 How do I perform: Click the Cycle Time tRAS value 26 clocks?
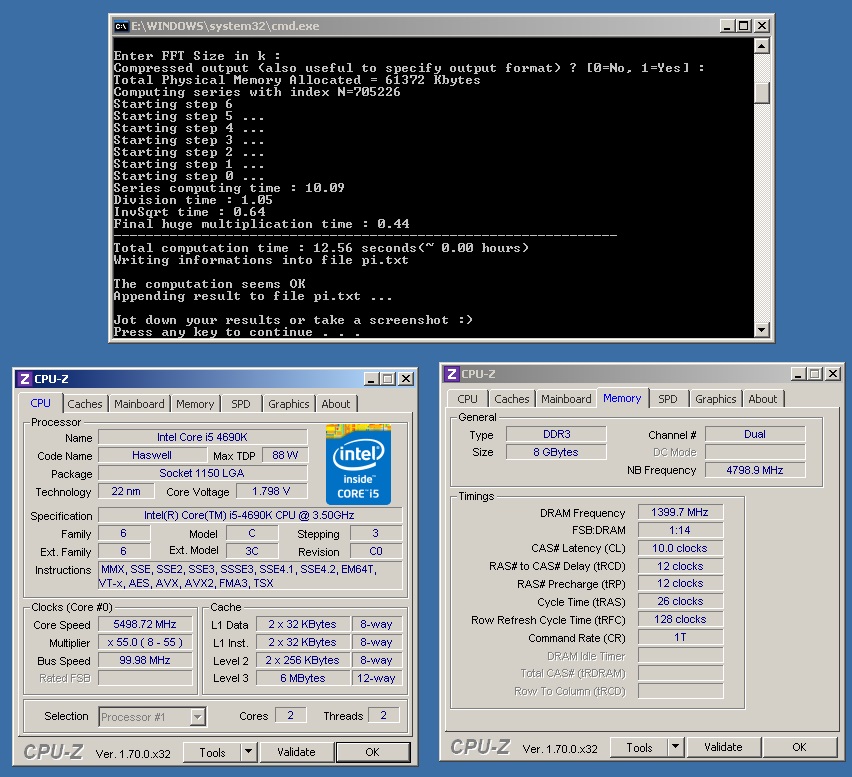(680, 601)
